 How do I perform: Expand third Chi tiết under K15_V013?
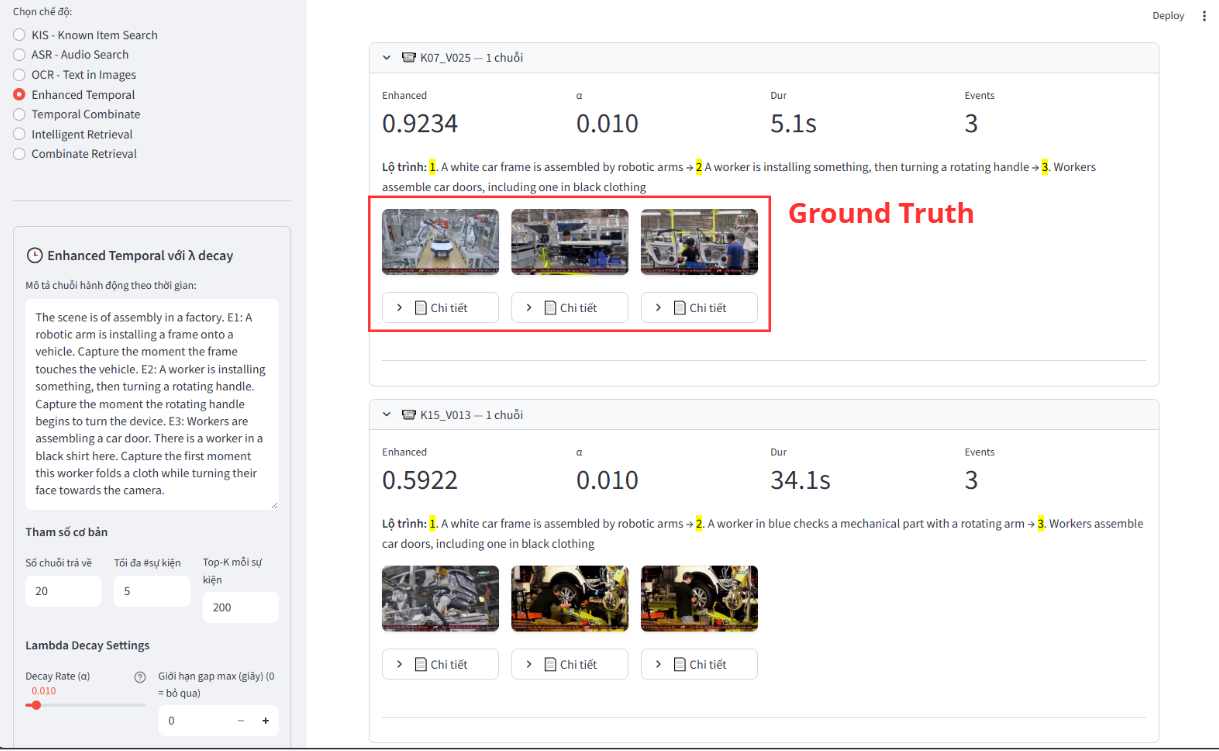(x=699, y=665)
